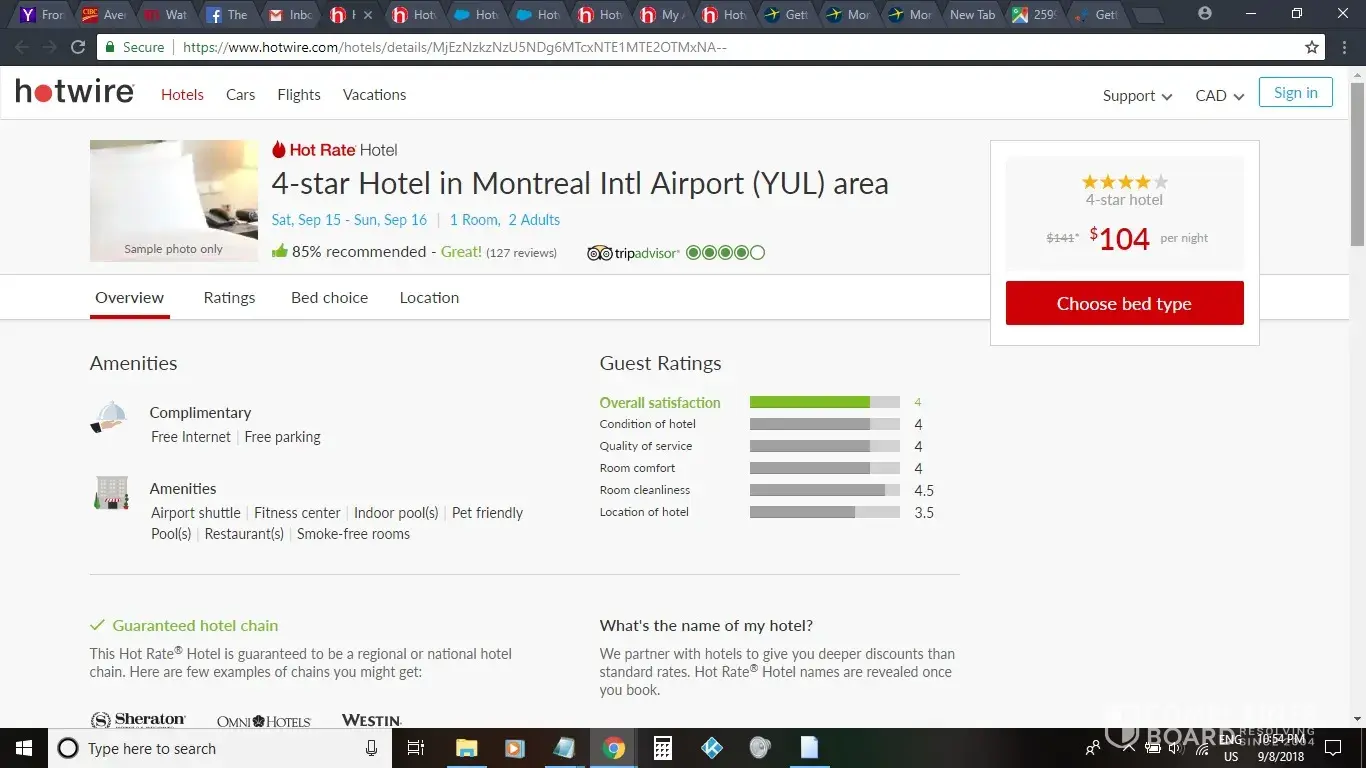
Task: Click the Sign in button
Action: point(1295,93)
